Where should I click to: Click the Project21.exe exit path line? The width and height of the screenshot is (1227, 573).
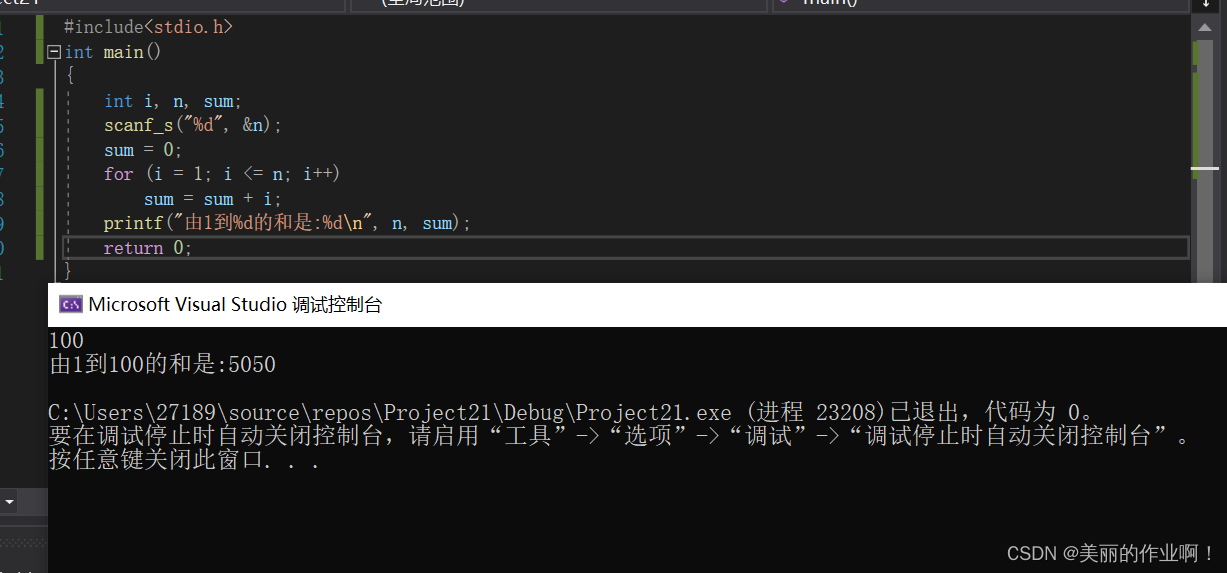[572, 413]
